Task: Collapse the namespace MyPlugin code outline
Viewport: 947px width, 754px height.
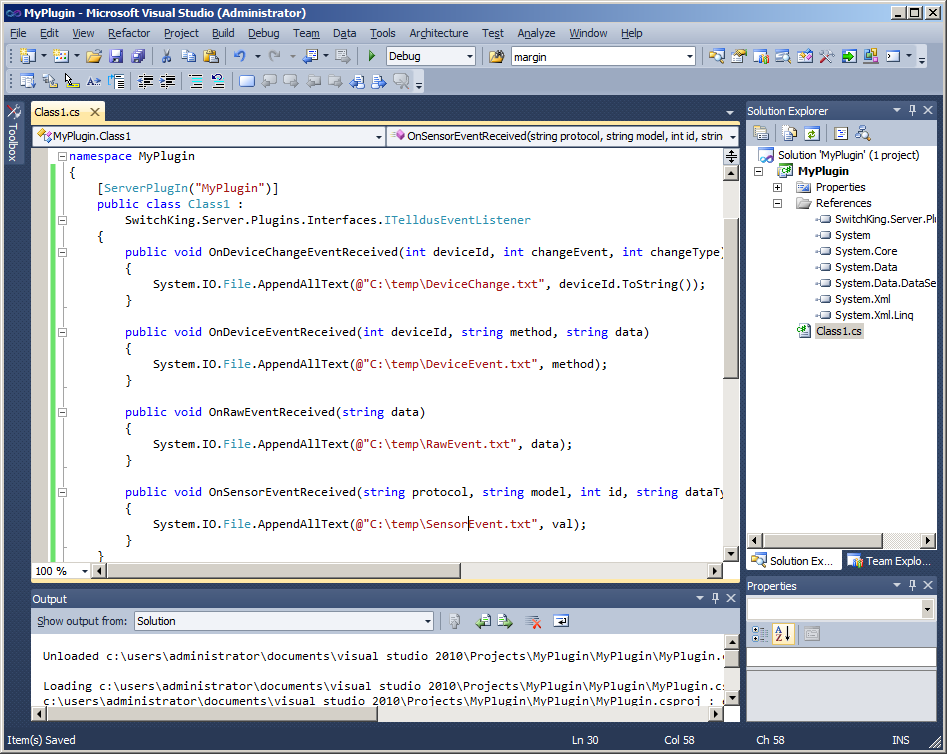Action: (62, 156)
